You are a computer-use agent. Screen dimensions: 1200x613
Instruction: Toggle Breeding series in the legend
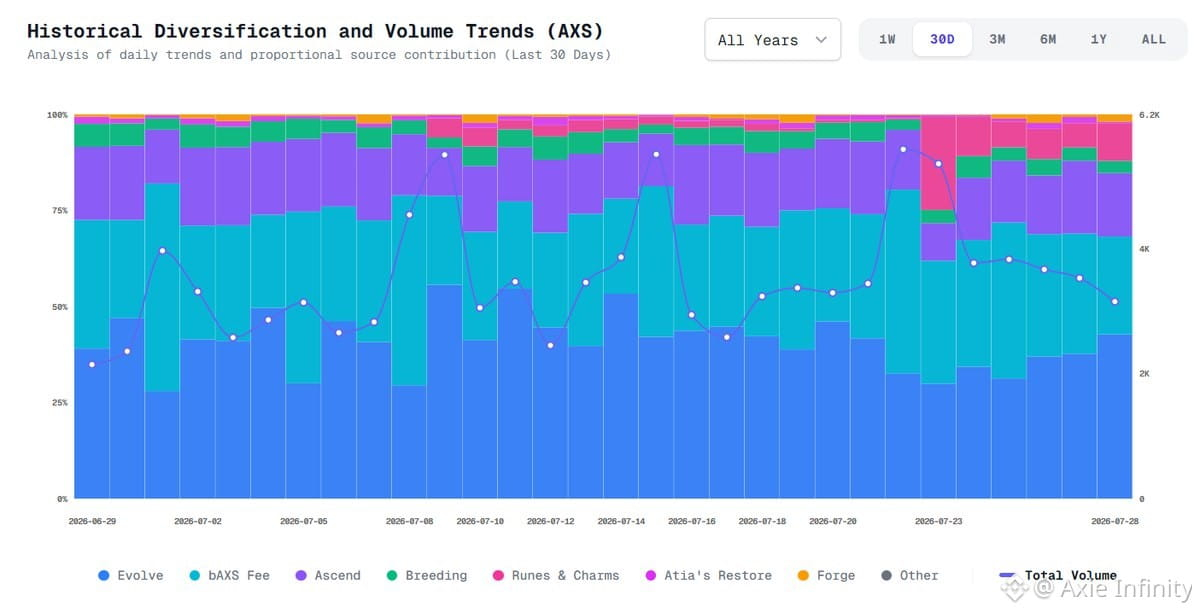(x=426, y=575)
